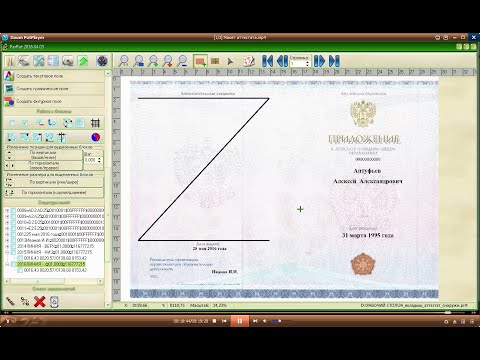Go to the last page with the blue arrow
480x360 pixels.
[334, 61]
